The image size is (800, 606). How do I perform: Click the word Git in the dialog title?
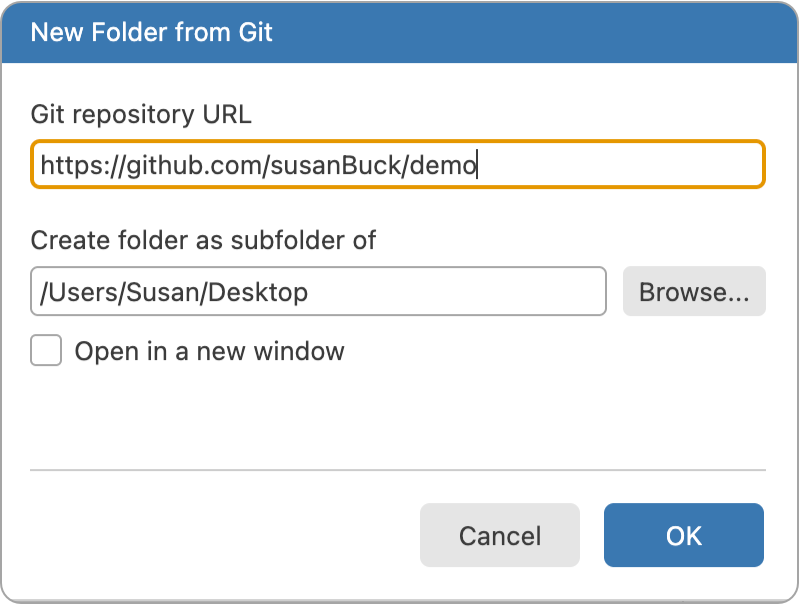tap(255, 32)
